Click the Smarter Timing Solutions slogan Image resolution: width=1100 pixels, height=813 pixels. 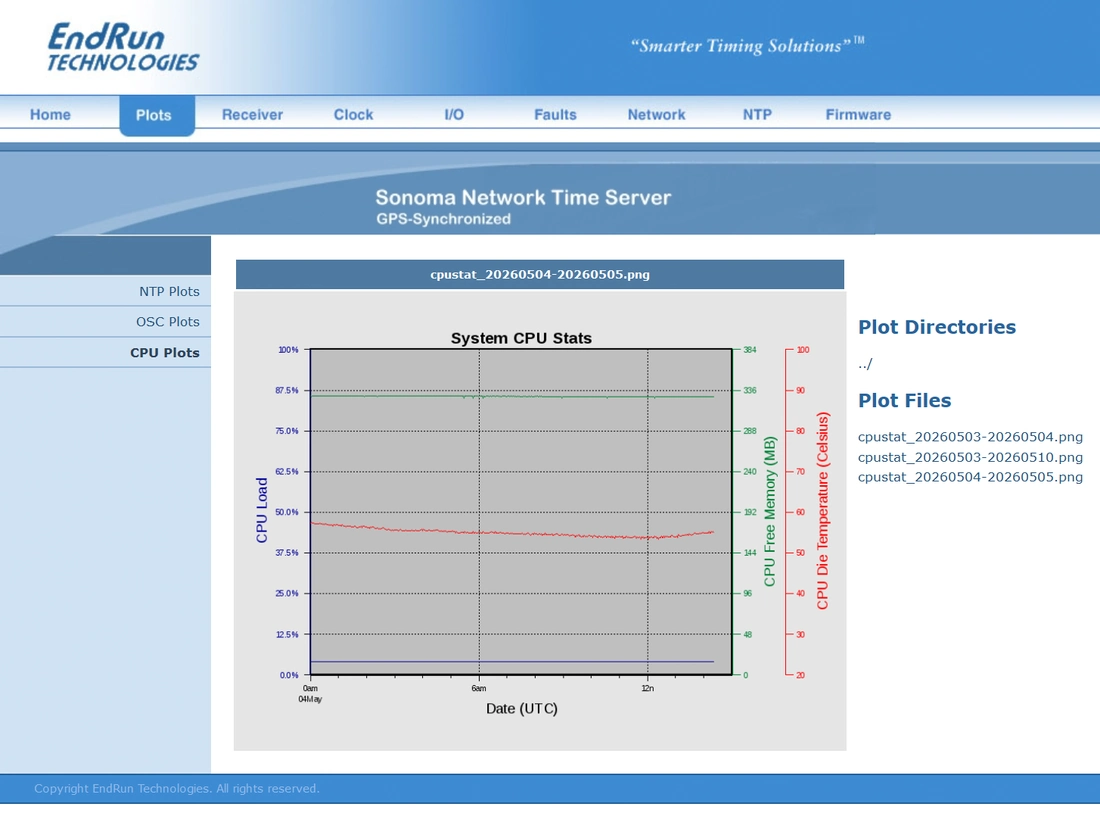tap(747, 46)
